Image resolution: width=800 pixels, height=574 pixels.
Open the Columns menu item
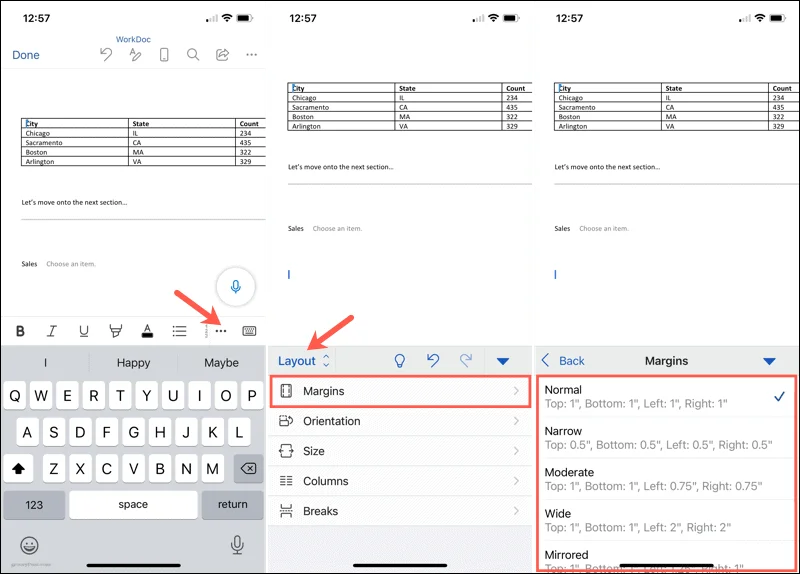coord(400,481)
